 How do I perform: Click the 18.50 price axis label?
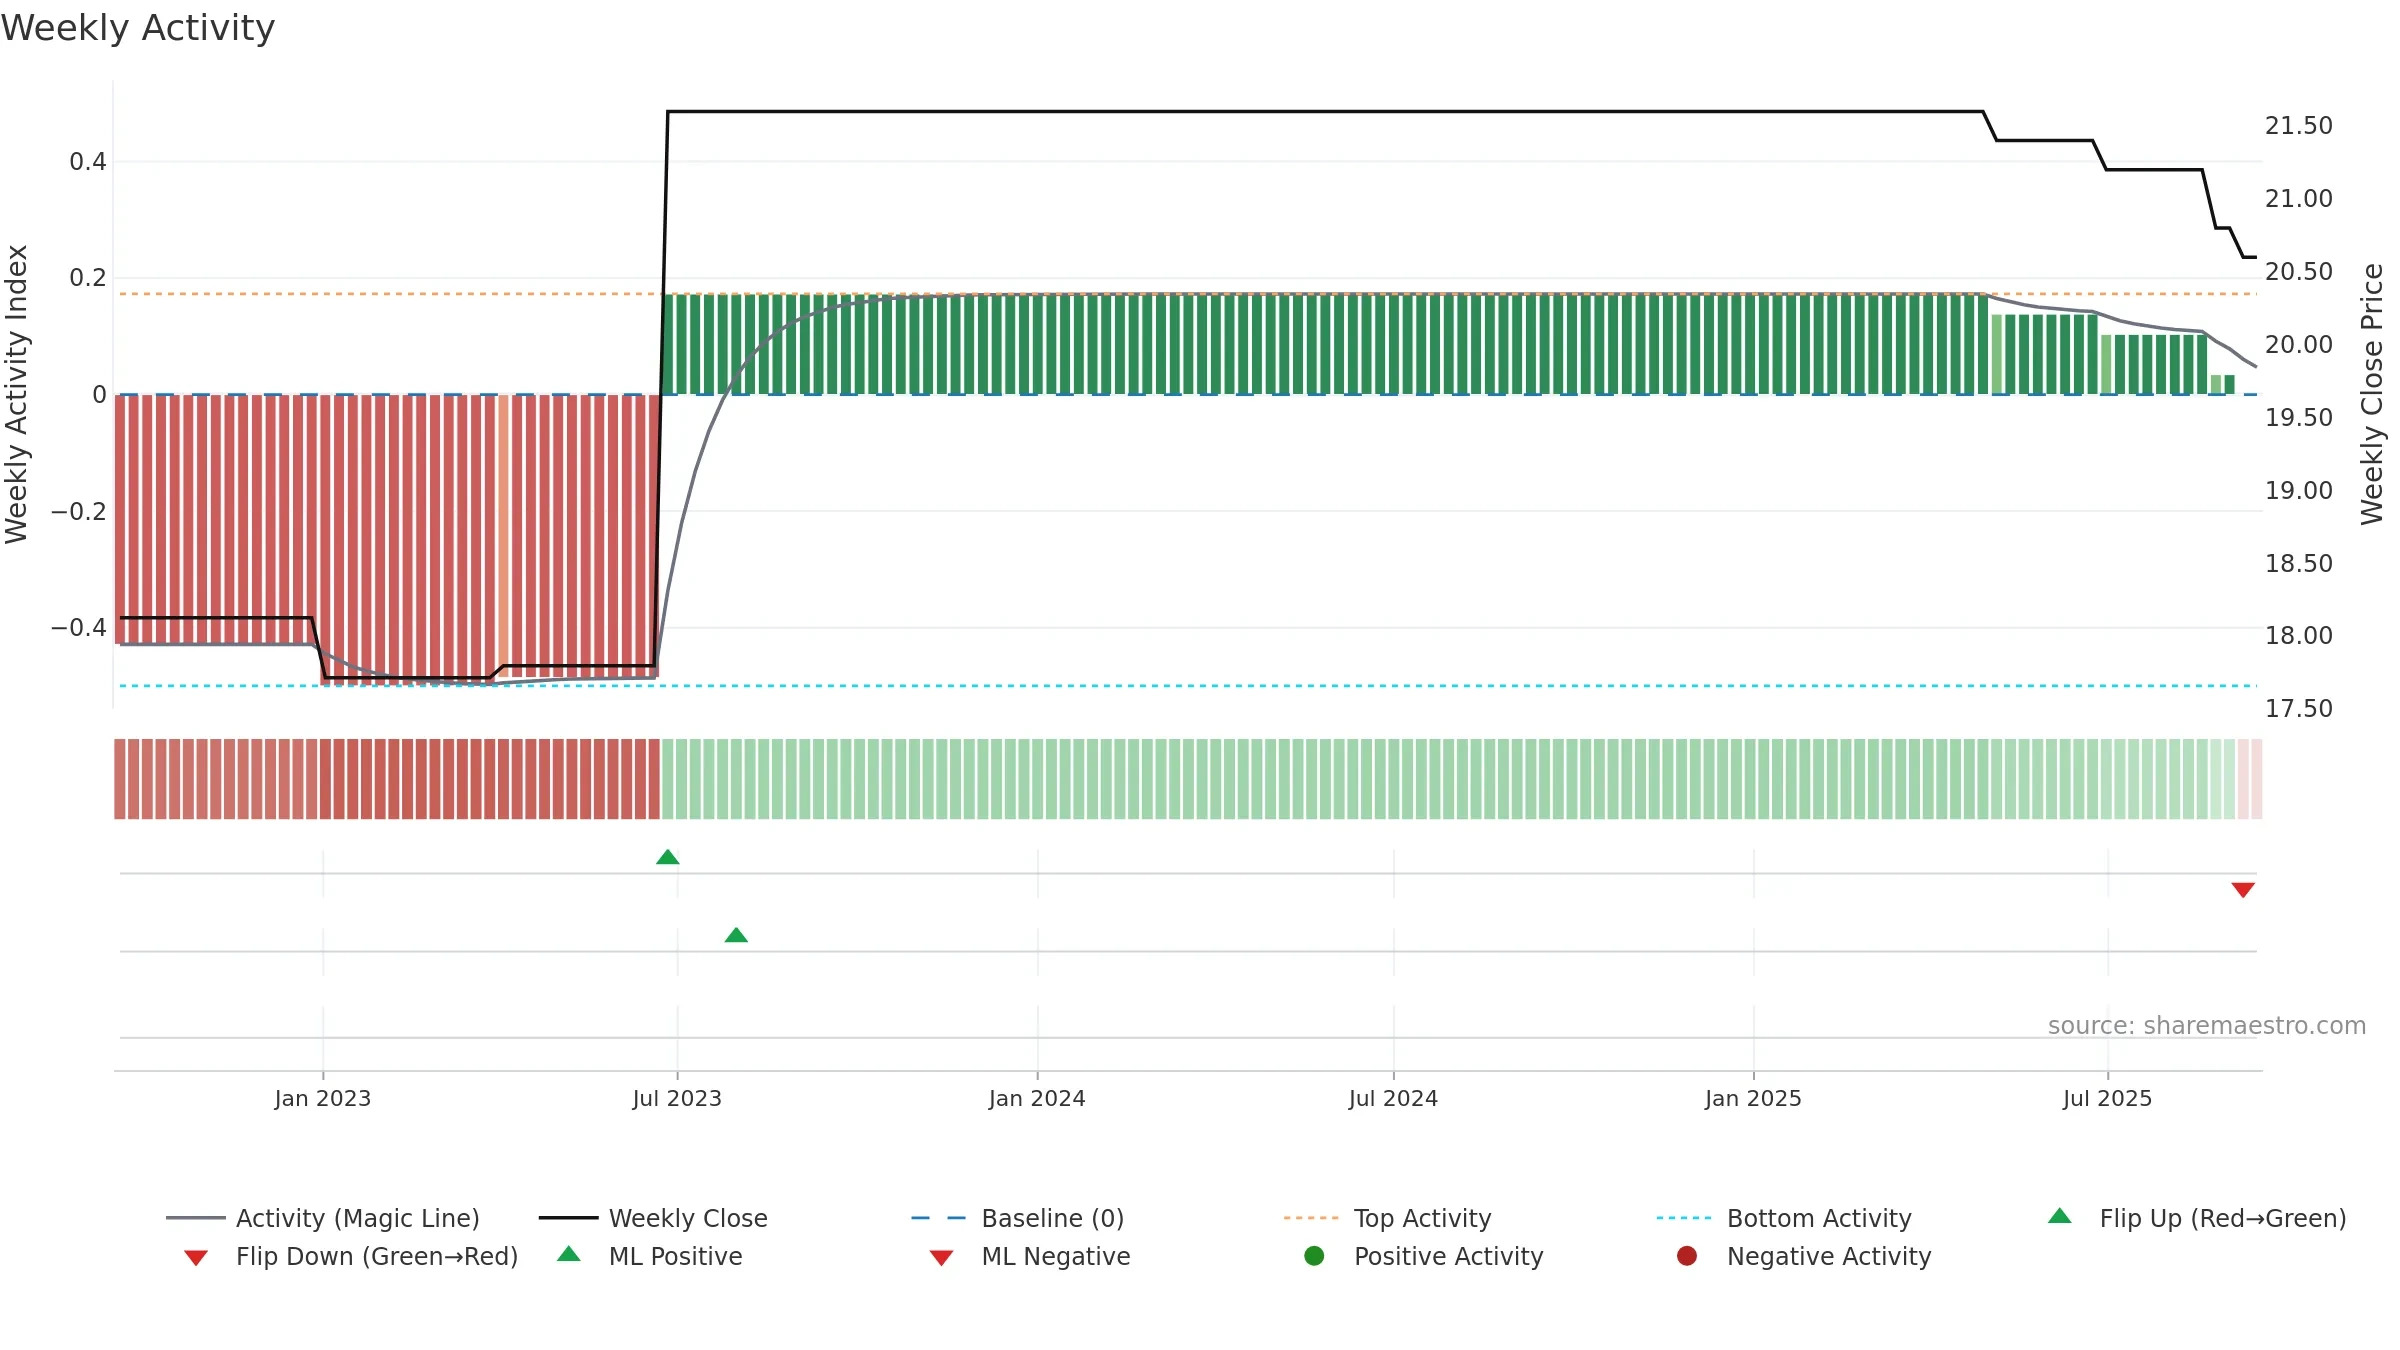[2299, 564]
